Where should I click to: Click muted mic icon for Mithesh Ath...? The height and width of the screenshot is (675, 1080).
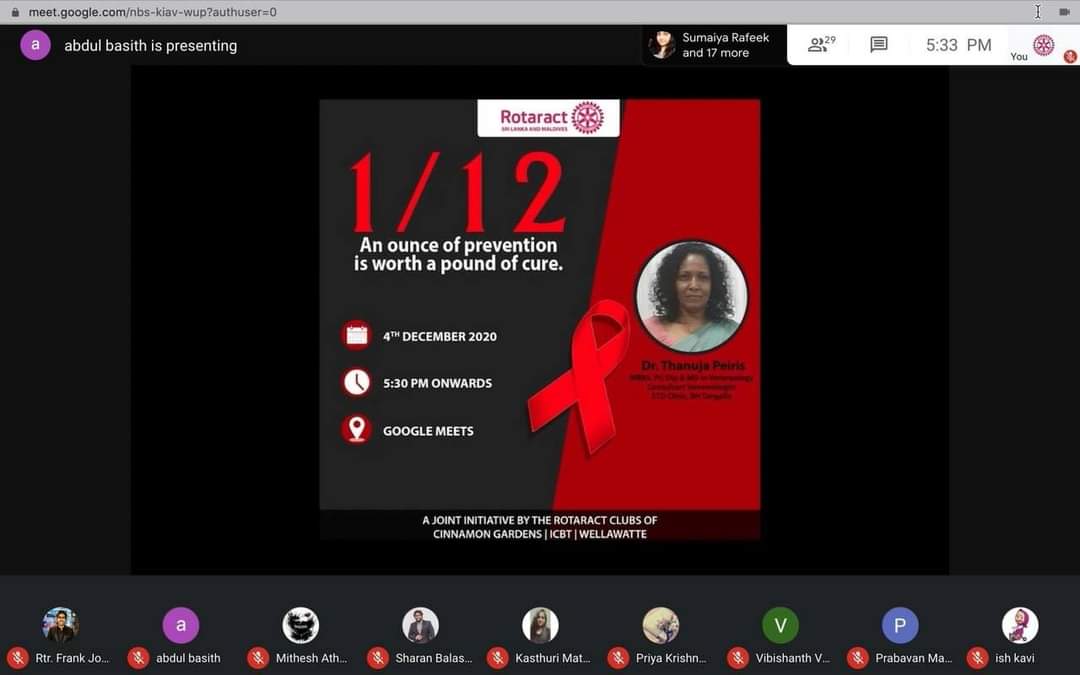click(x=258, y=658)
